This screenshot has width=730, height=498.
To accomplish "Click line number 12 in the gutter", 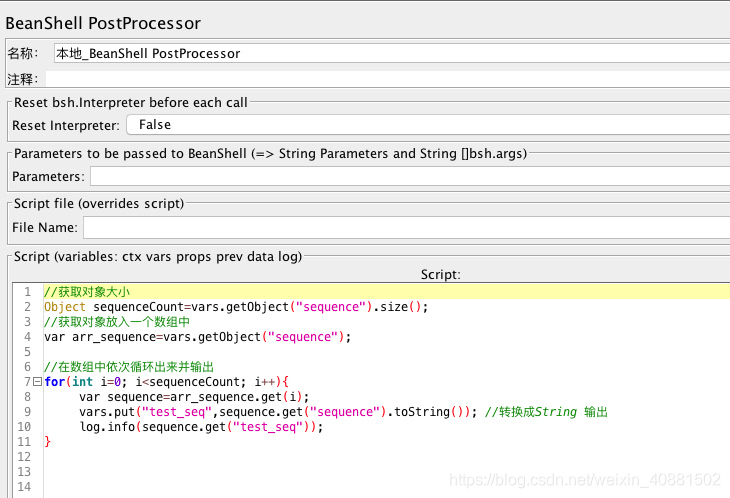I will click(24, 457).
